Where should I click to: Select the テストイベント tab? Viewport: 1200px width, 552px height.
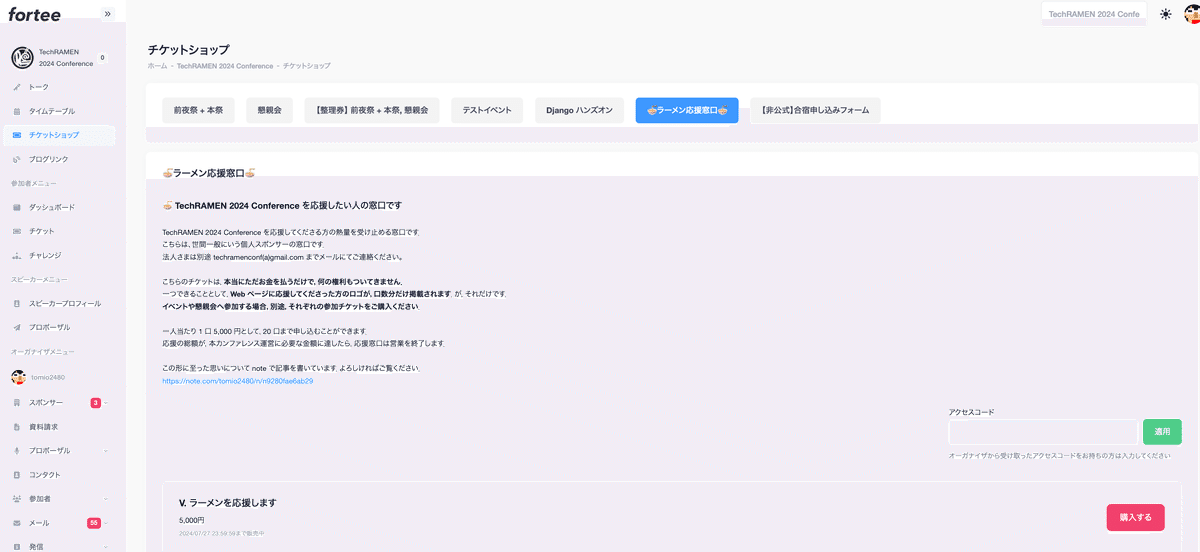click(487, 110)
